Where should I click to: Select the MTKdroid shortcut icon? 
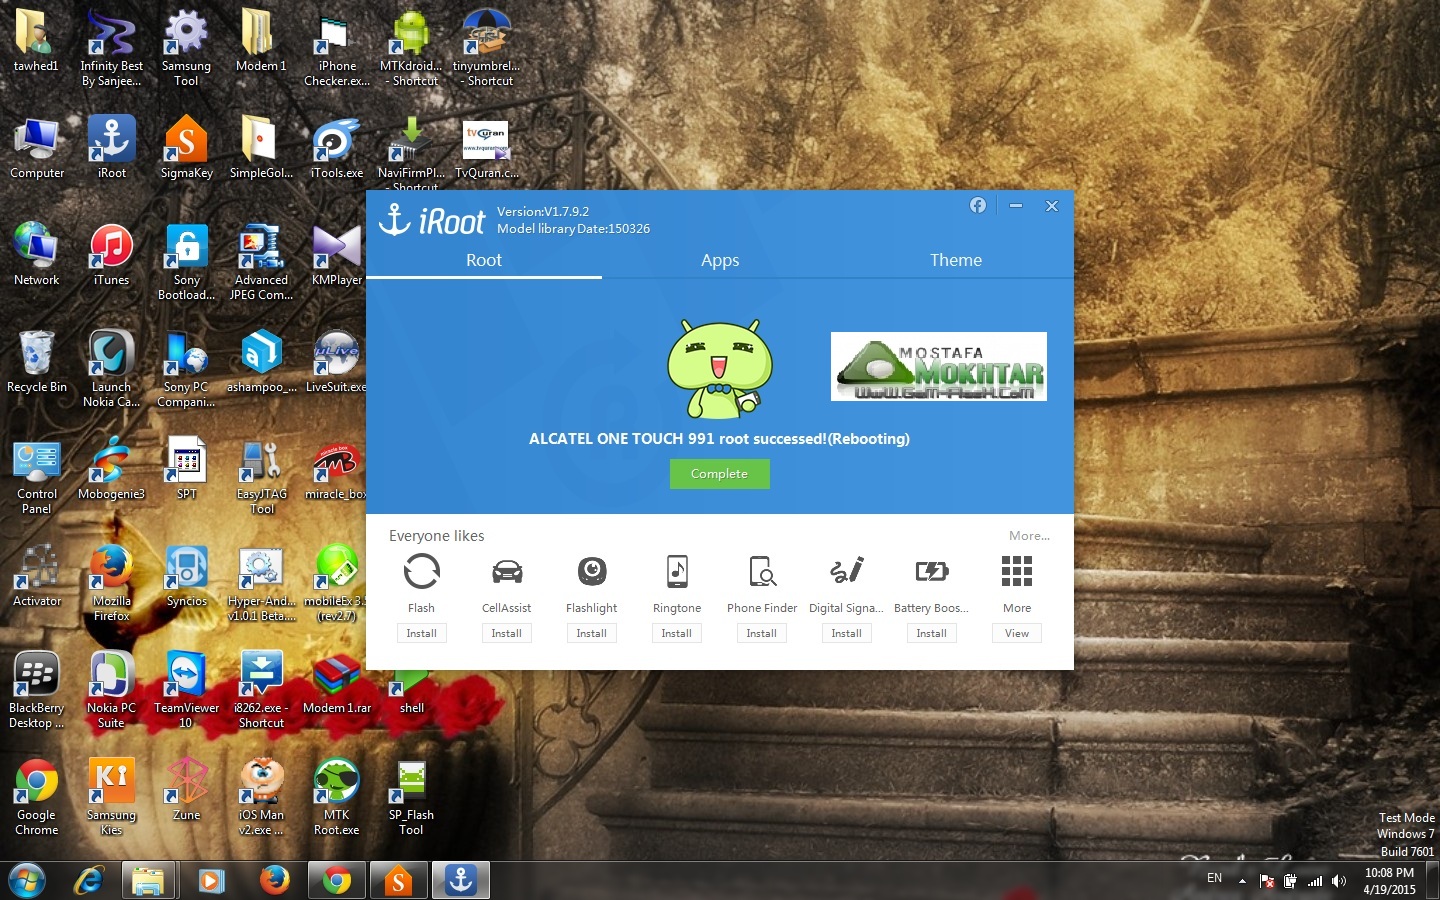tap(411, 47)
